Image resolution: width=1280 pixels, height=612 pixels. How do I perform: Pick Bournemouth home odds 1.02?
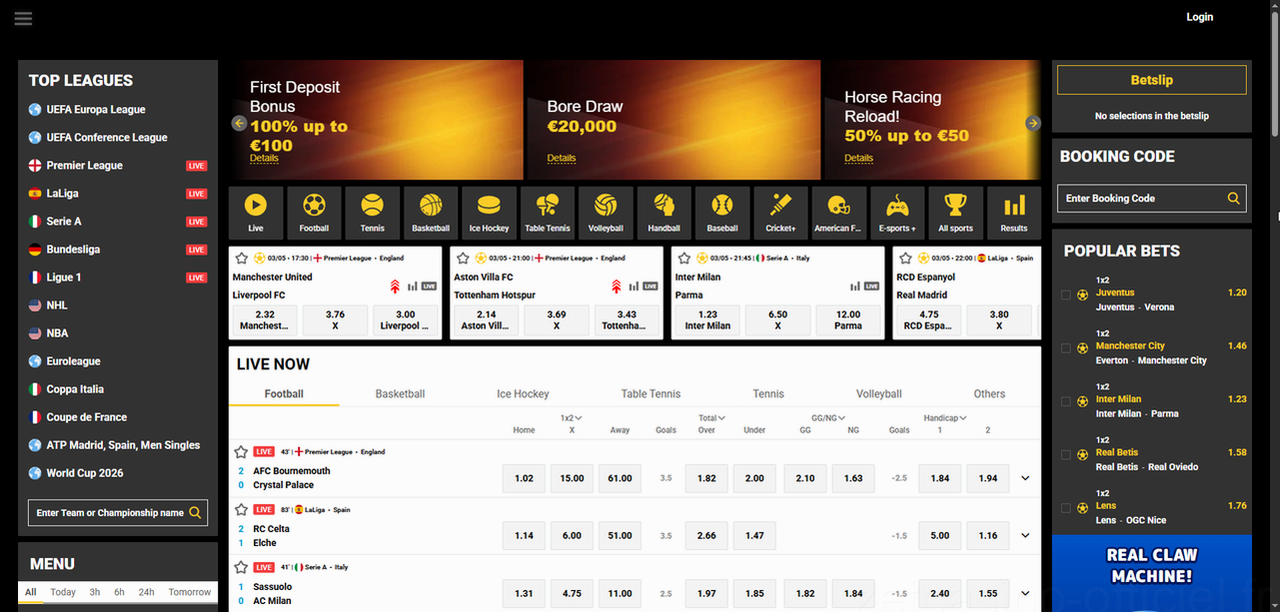pos(524,479)
